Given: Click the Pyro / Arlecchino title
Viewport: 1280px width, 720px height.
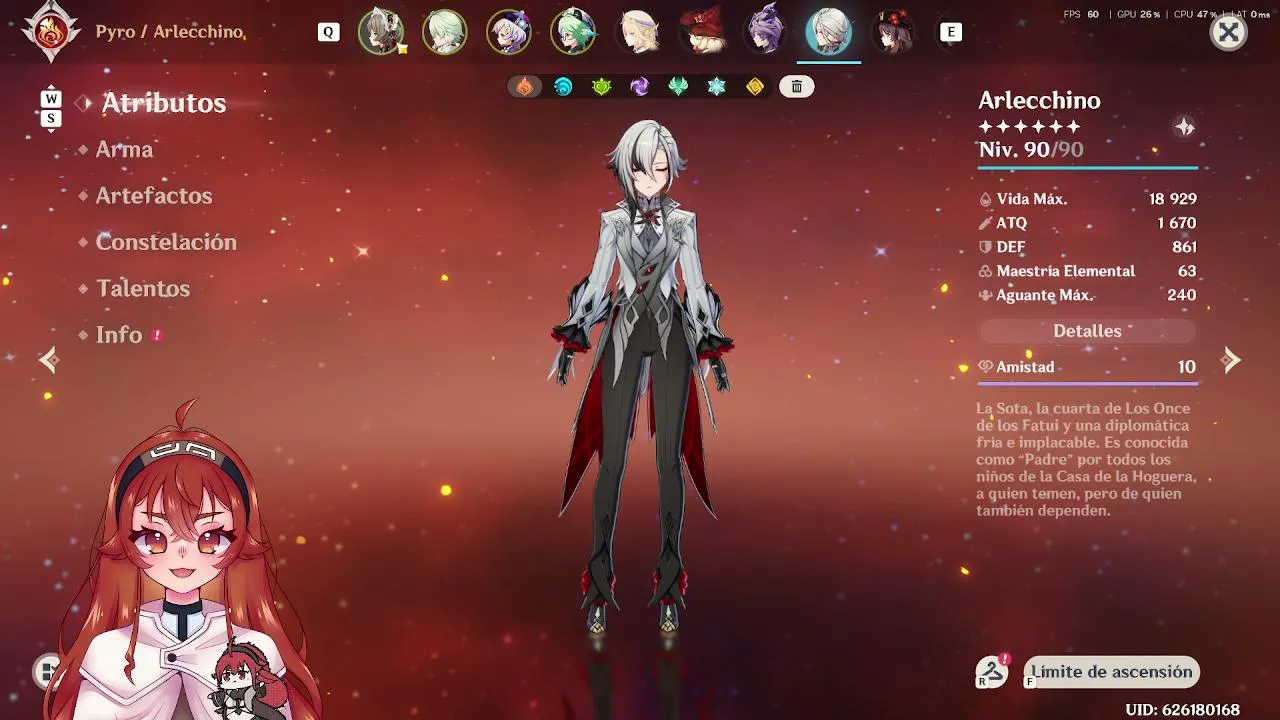Looking at the screenshot, I should (x=170, y=32).
